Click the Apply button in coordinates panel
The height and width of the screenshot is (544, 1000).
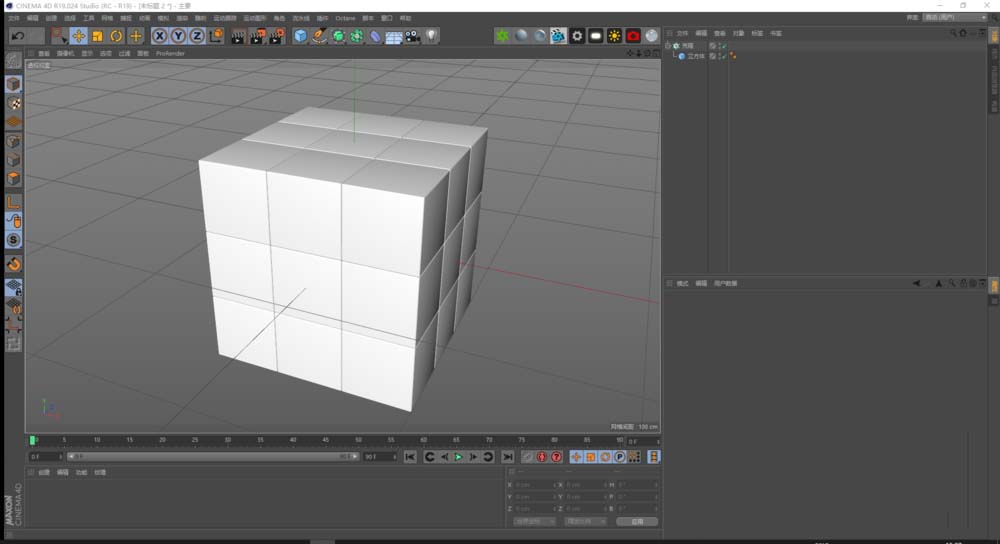[x=637, y=521]
